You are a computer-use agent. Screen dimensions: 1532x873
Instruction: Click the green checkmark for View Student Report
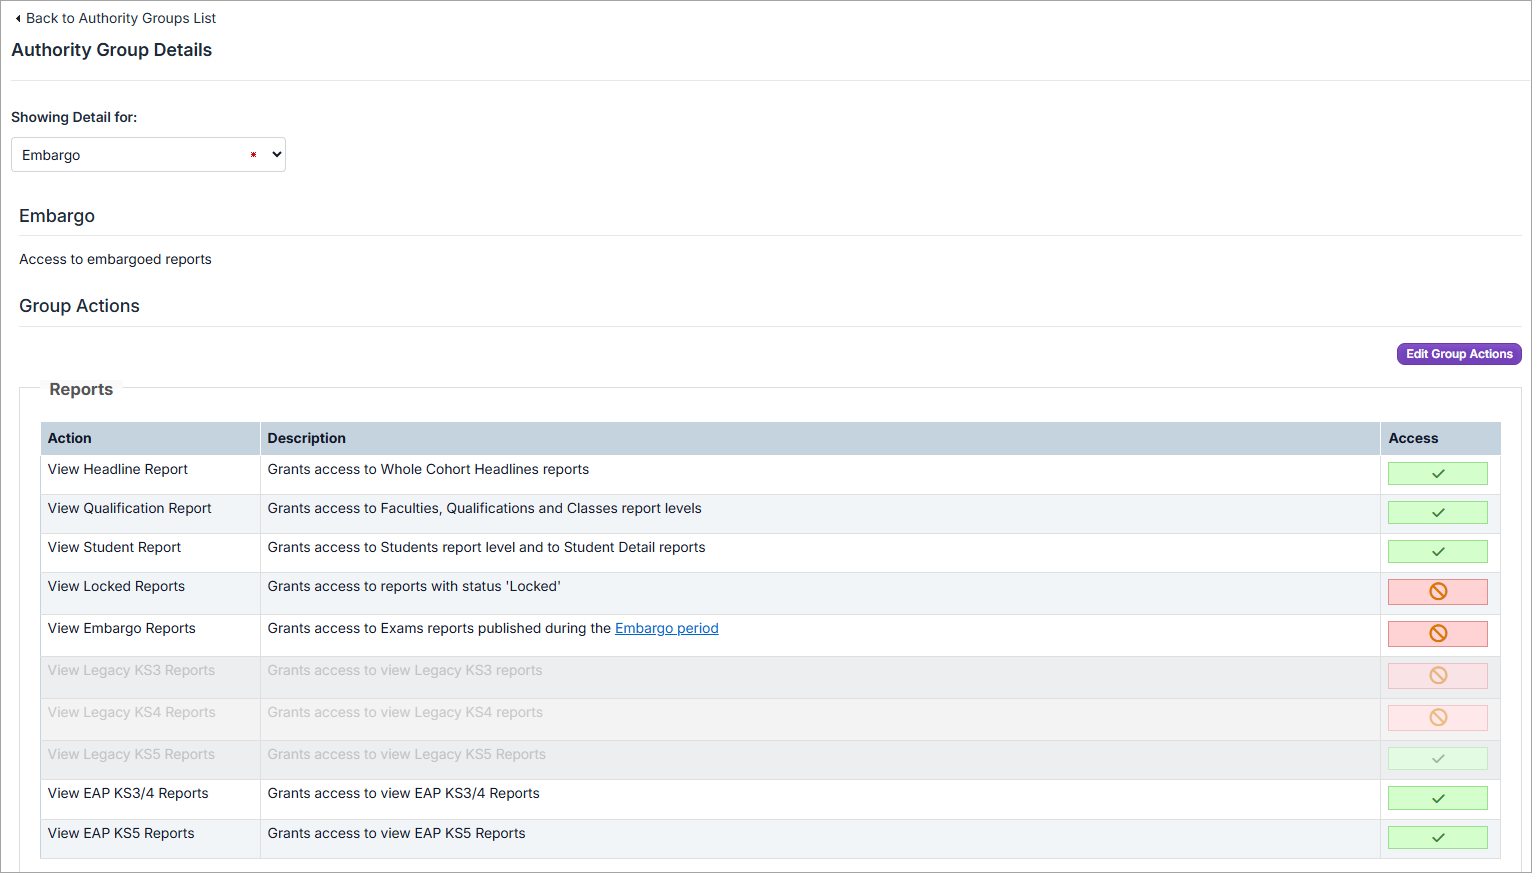[x=1437, y=551]
